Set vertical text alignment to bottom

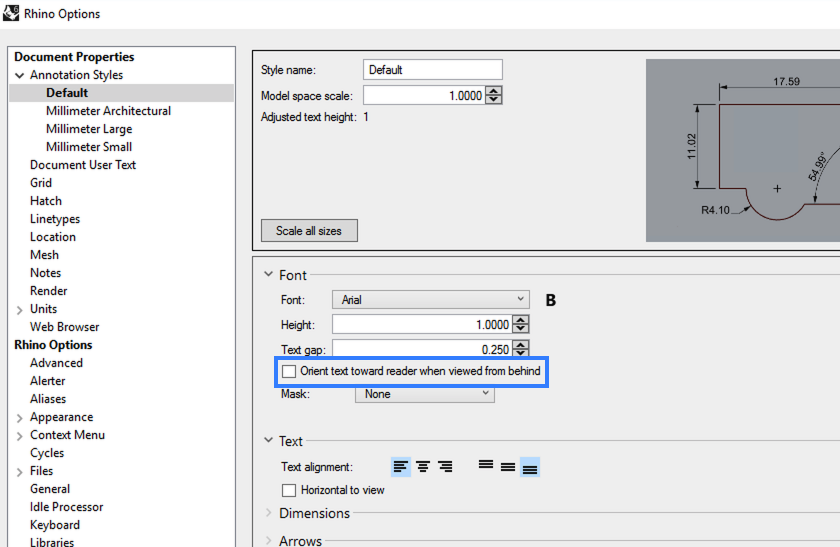(x=530, y=467)
